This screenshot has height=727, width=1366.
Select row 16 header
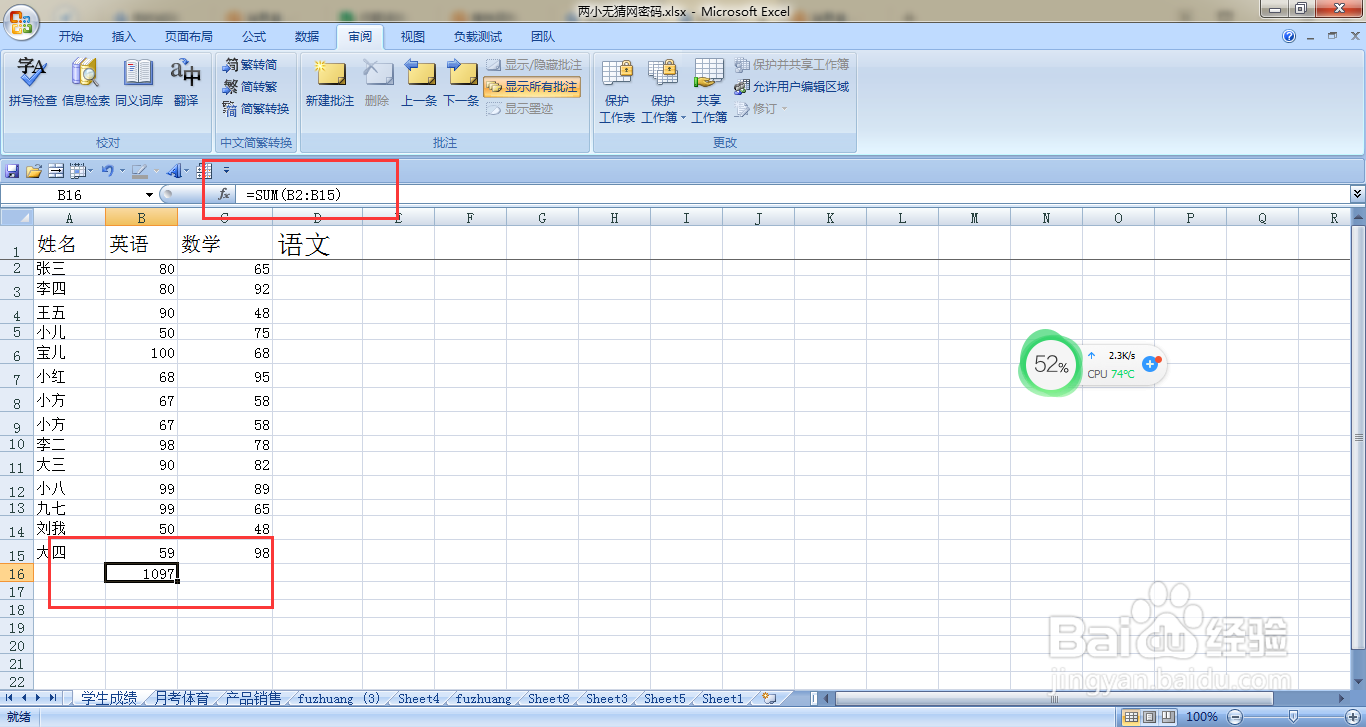pos(16,574)
